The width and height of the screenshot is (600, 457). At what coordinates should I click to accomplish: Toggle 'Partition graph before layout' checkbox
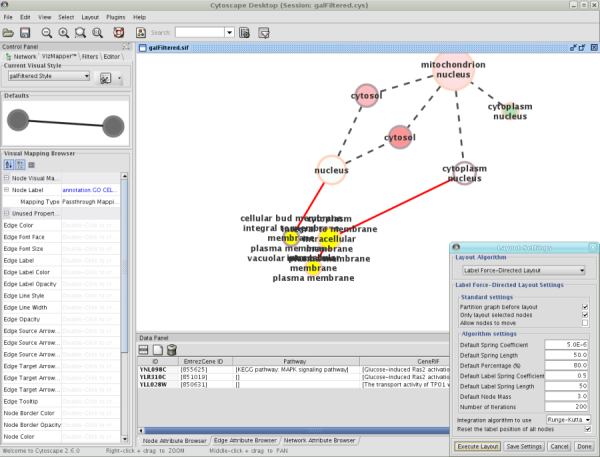click(585, 305)
